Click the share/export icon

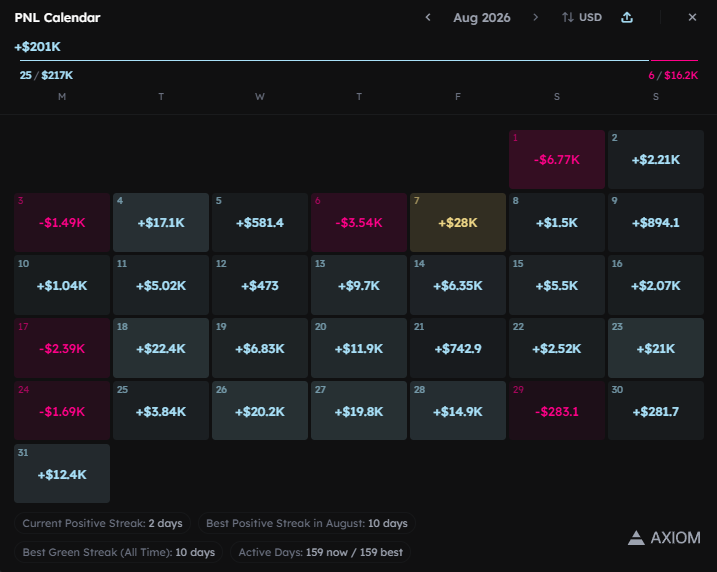click(x=627, y=17)
